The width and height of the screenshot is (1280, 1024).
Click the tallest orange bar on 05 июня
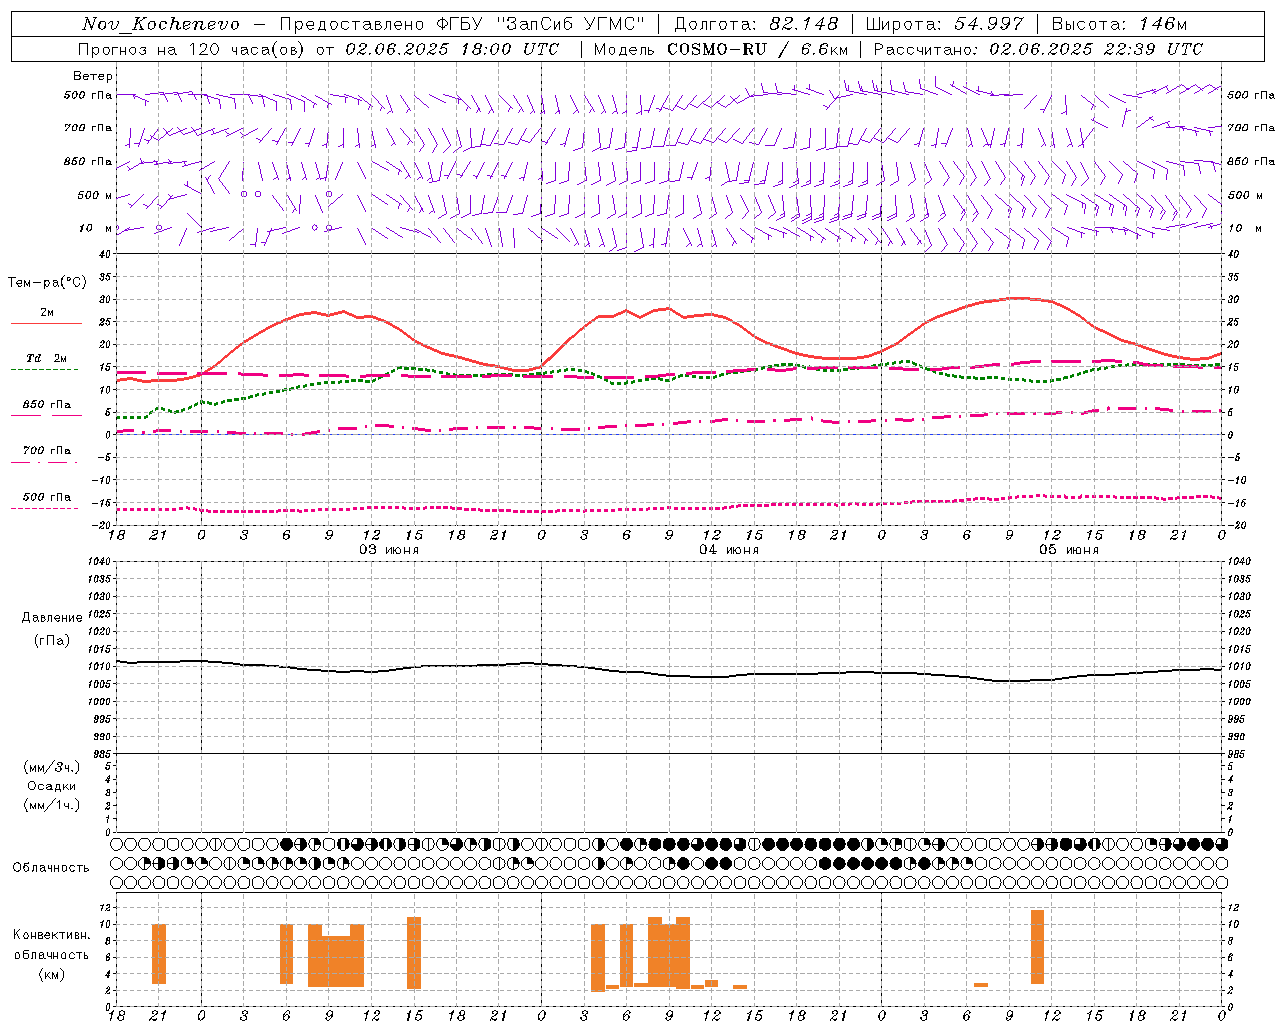click(1037, 947)
